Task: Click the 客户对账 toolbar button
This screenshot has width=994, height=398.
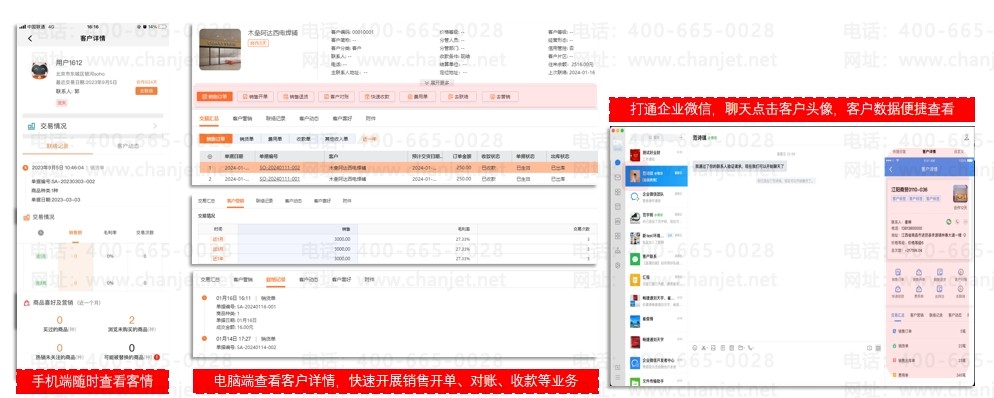Action: (337, 97)
